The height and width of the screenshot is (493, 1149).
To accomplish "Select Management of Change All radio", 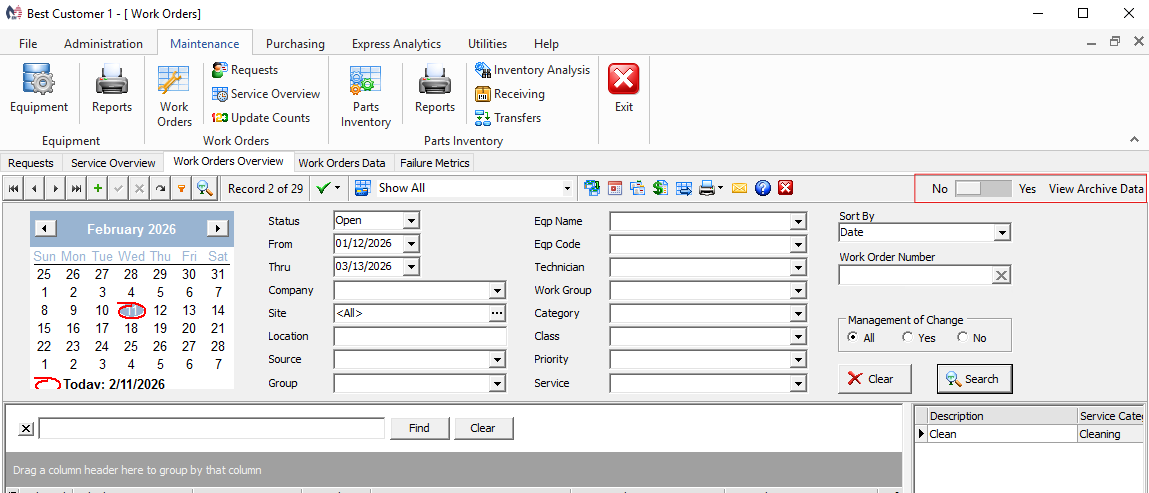I will 851,338.
